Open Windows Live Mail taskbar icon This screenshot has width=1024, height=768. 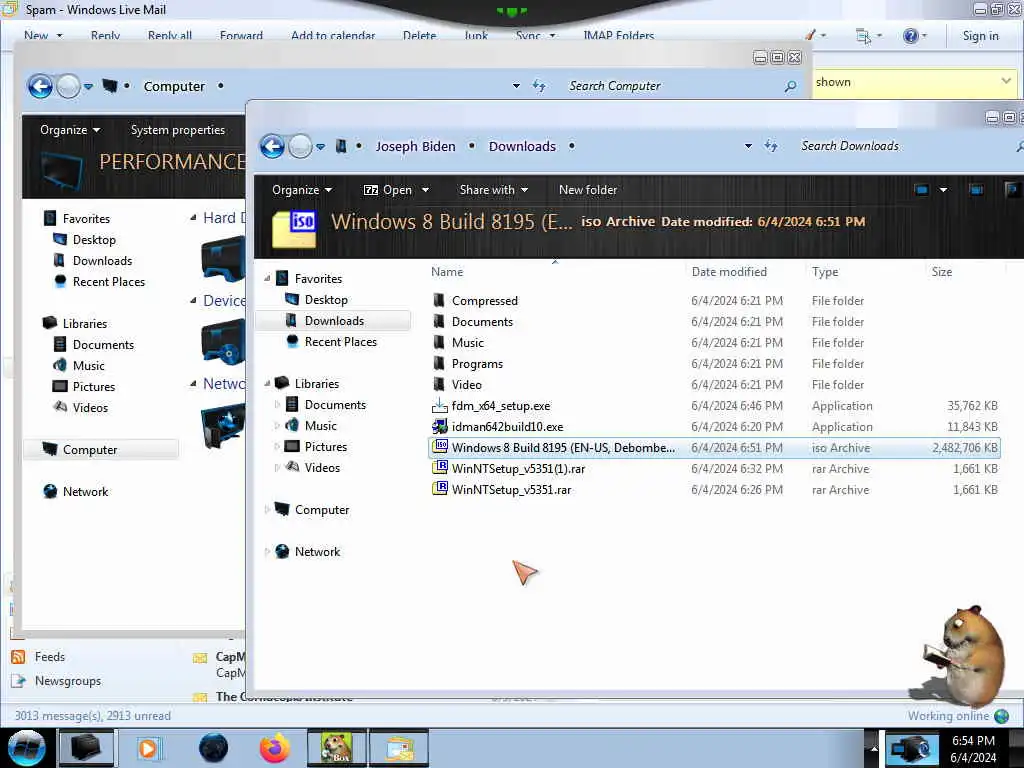pos(399,748)
